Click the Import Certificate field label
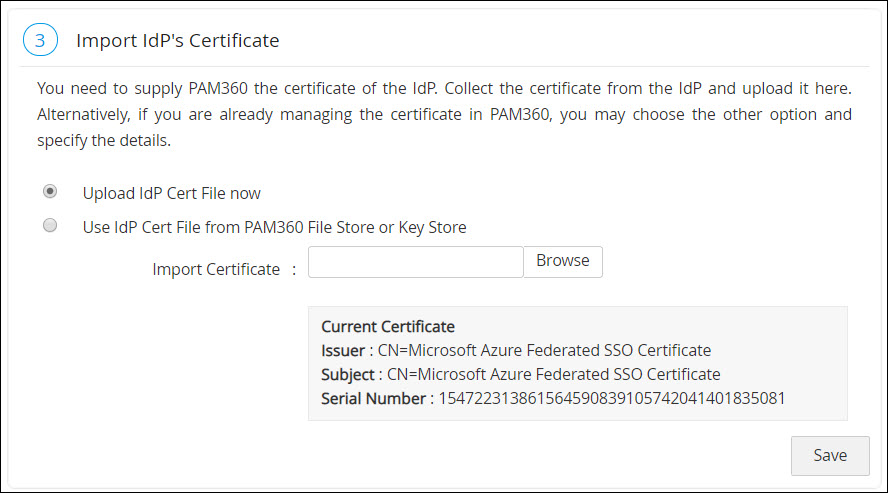 [216, 269]
